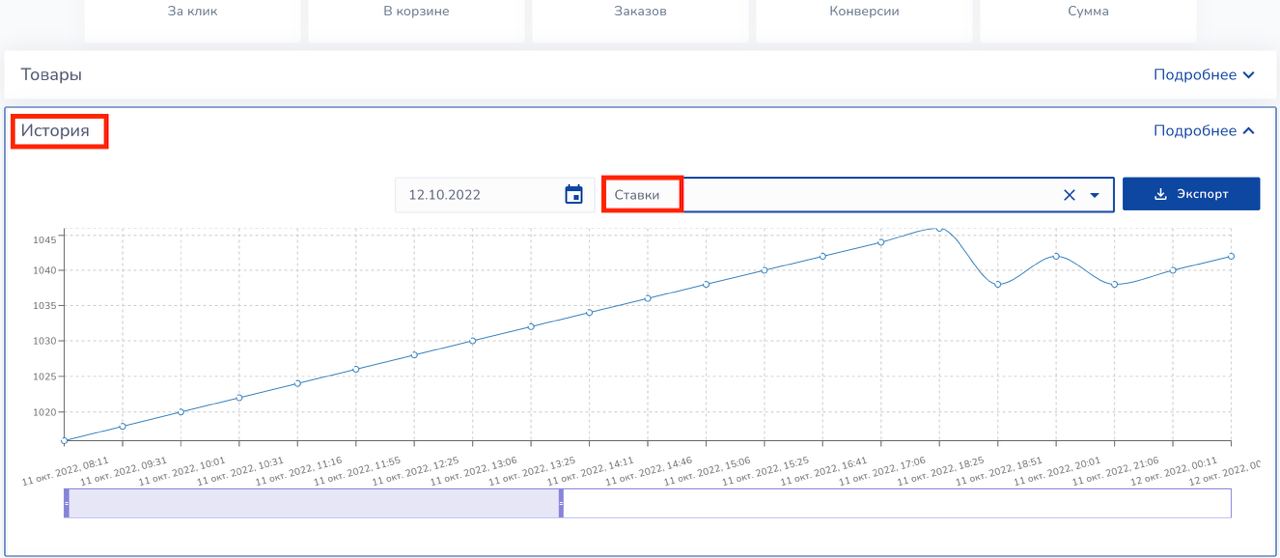Screen dimensions: 1280x558
Task: Click the download icon on Экспорт
Action: point(1160,194)
